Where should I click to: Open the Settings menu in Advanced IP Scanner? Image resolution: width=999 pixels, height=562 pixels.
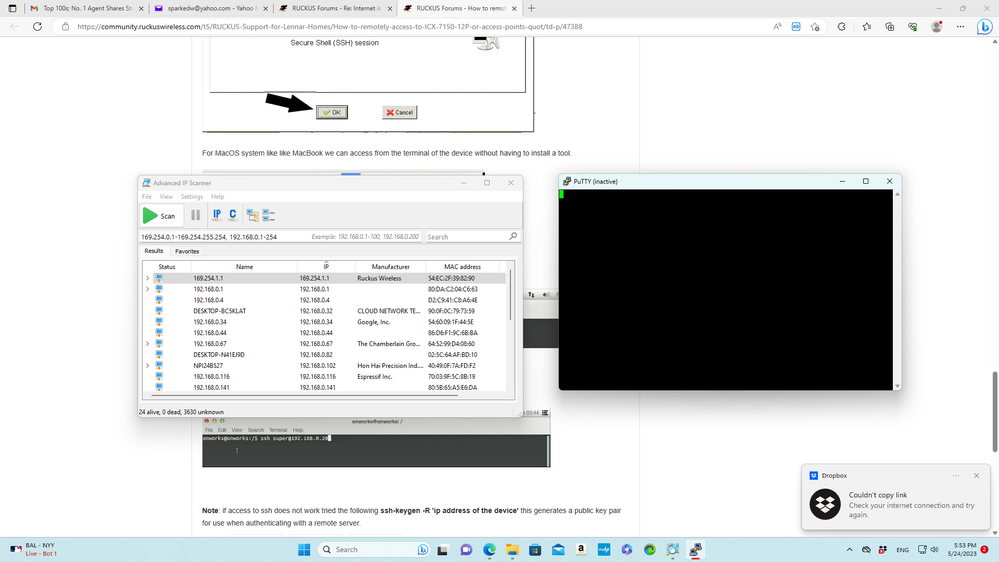coord(192,197)
